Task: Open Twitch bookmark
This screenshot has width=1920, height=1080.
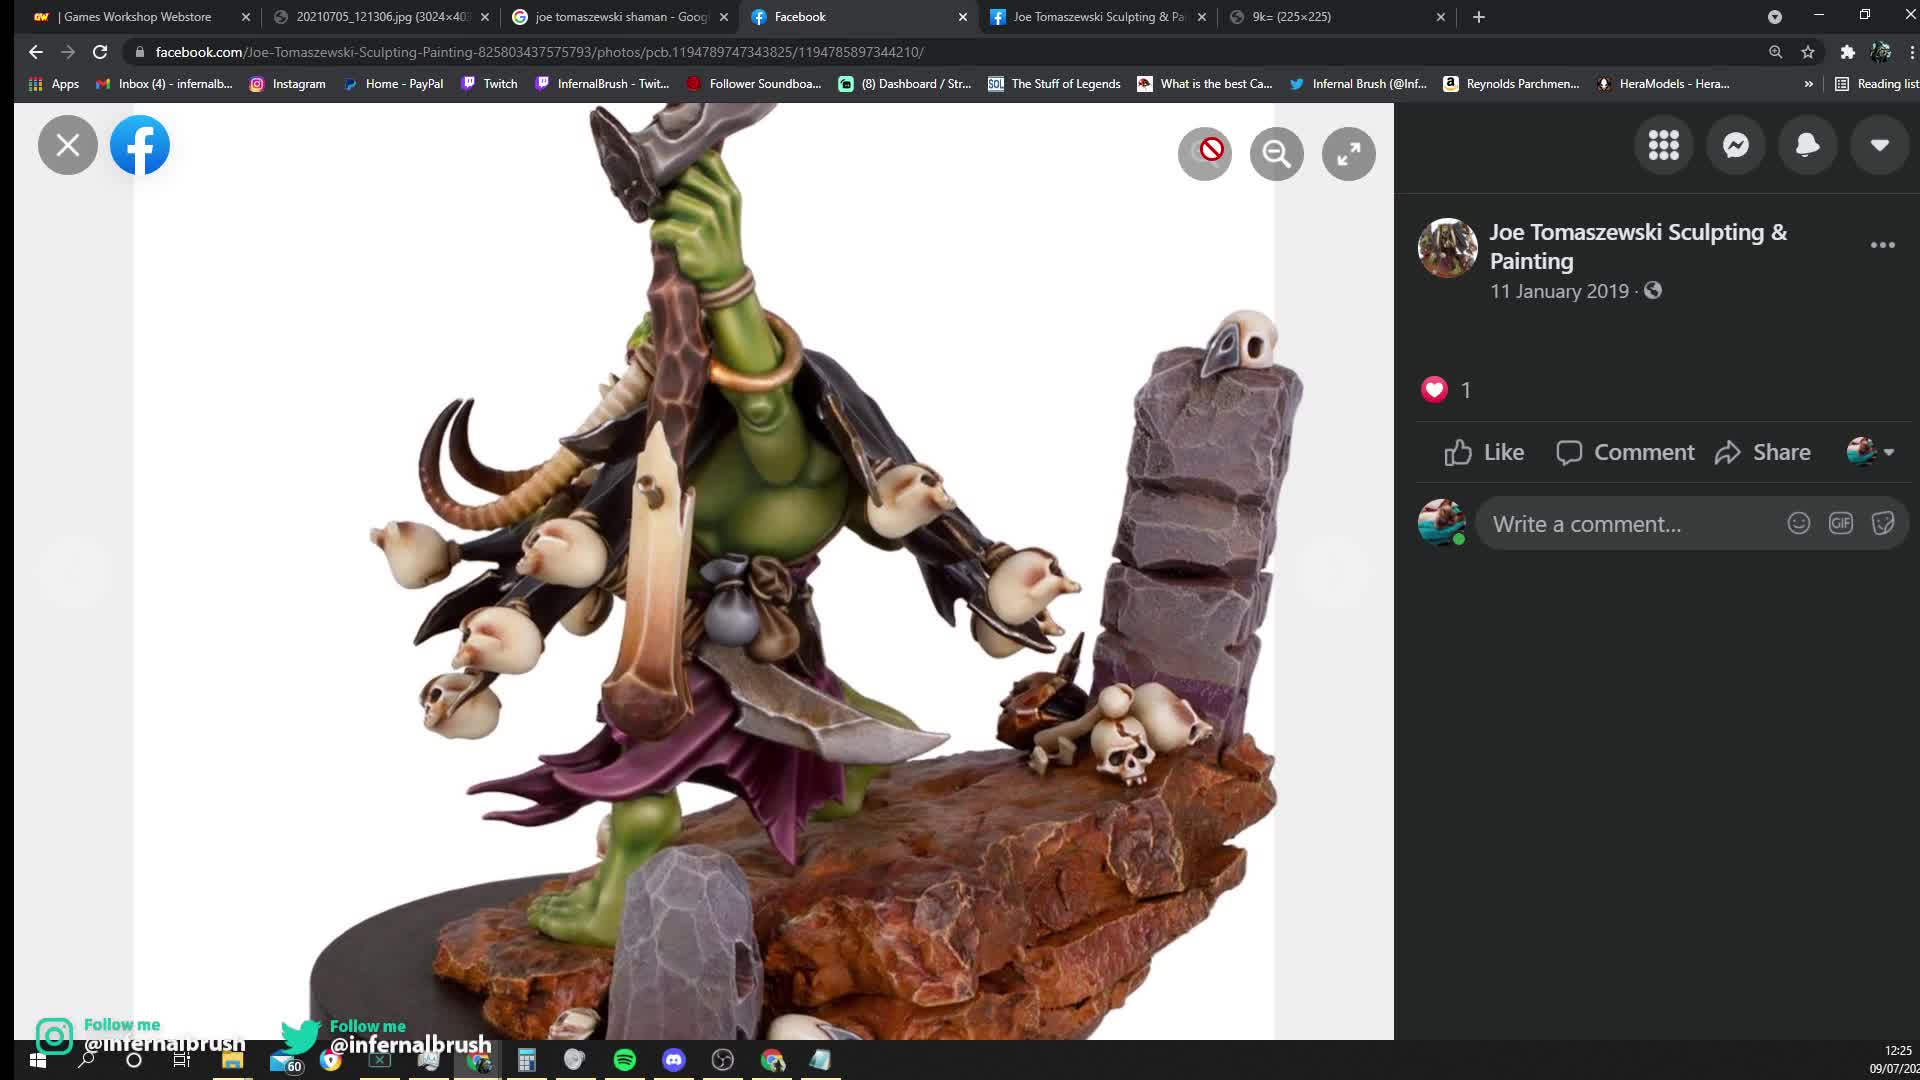Action: [x=489, y=84]
